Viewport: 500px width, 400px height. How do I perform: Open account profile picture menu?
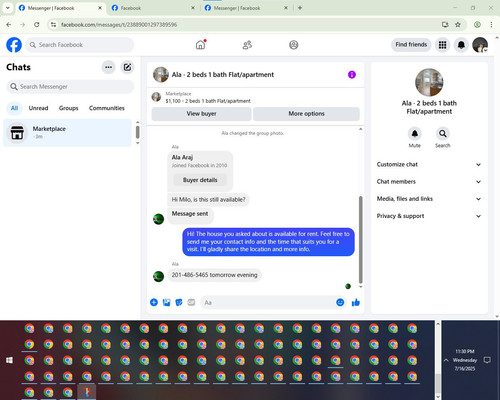[480, 45]
